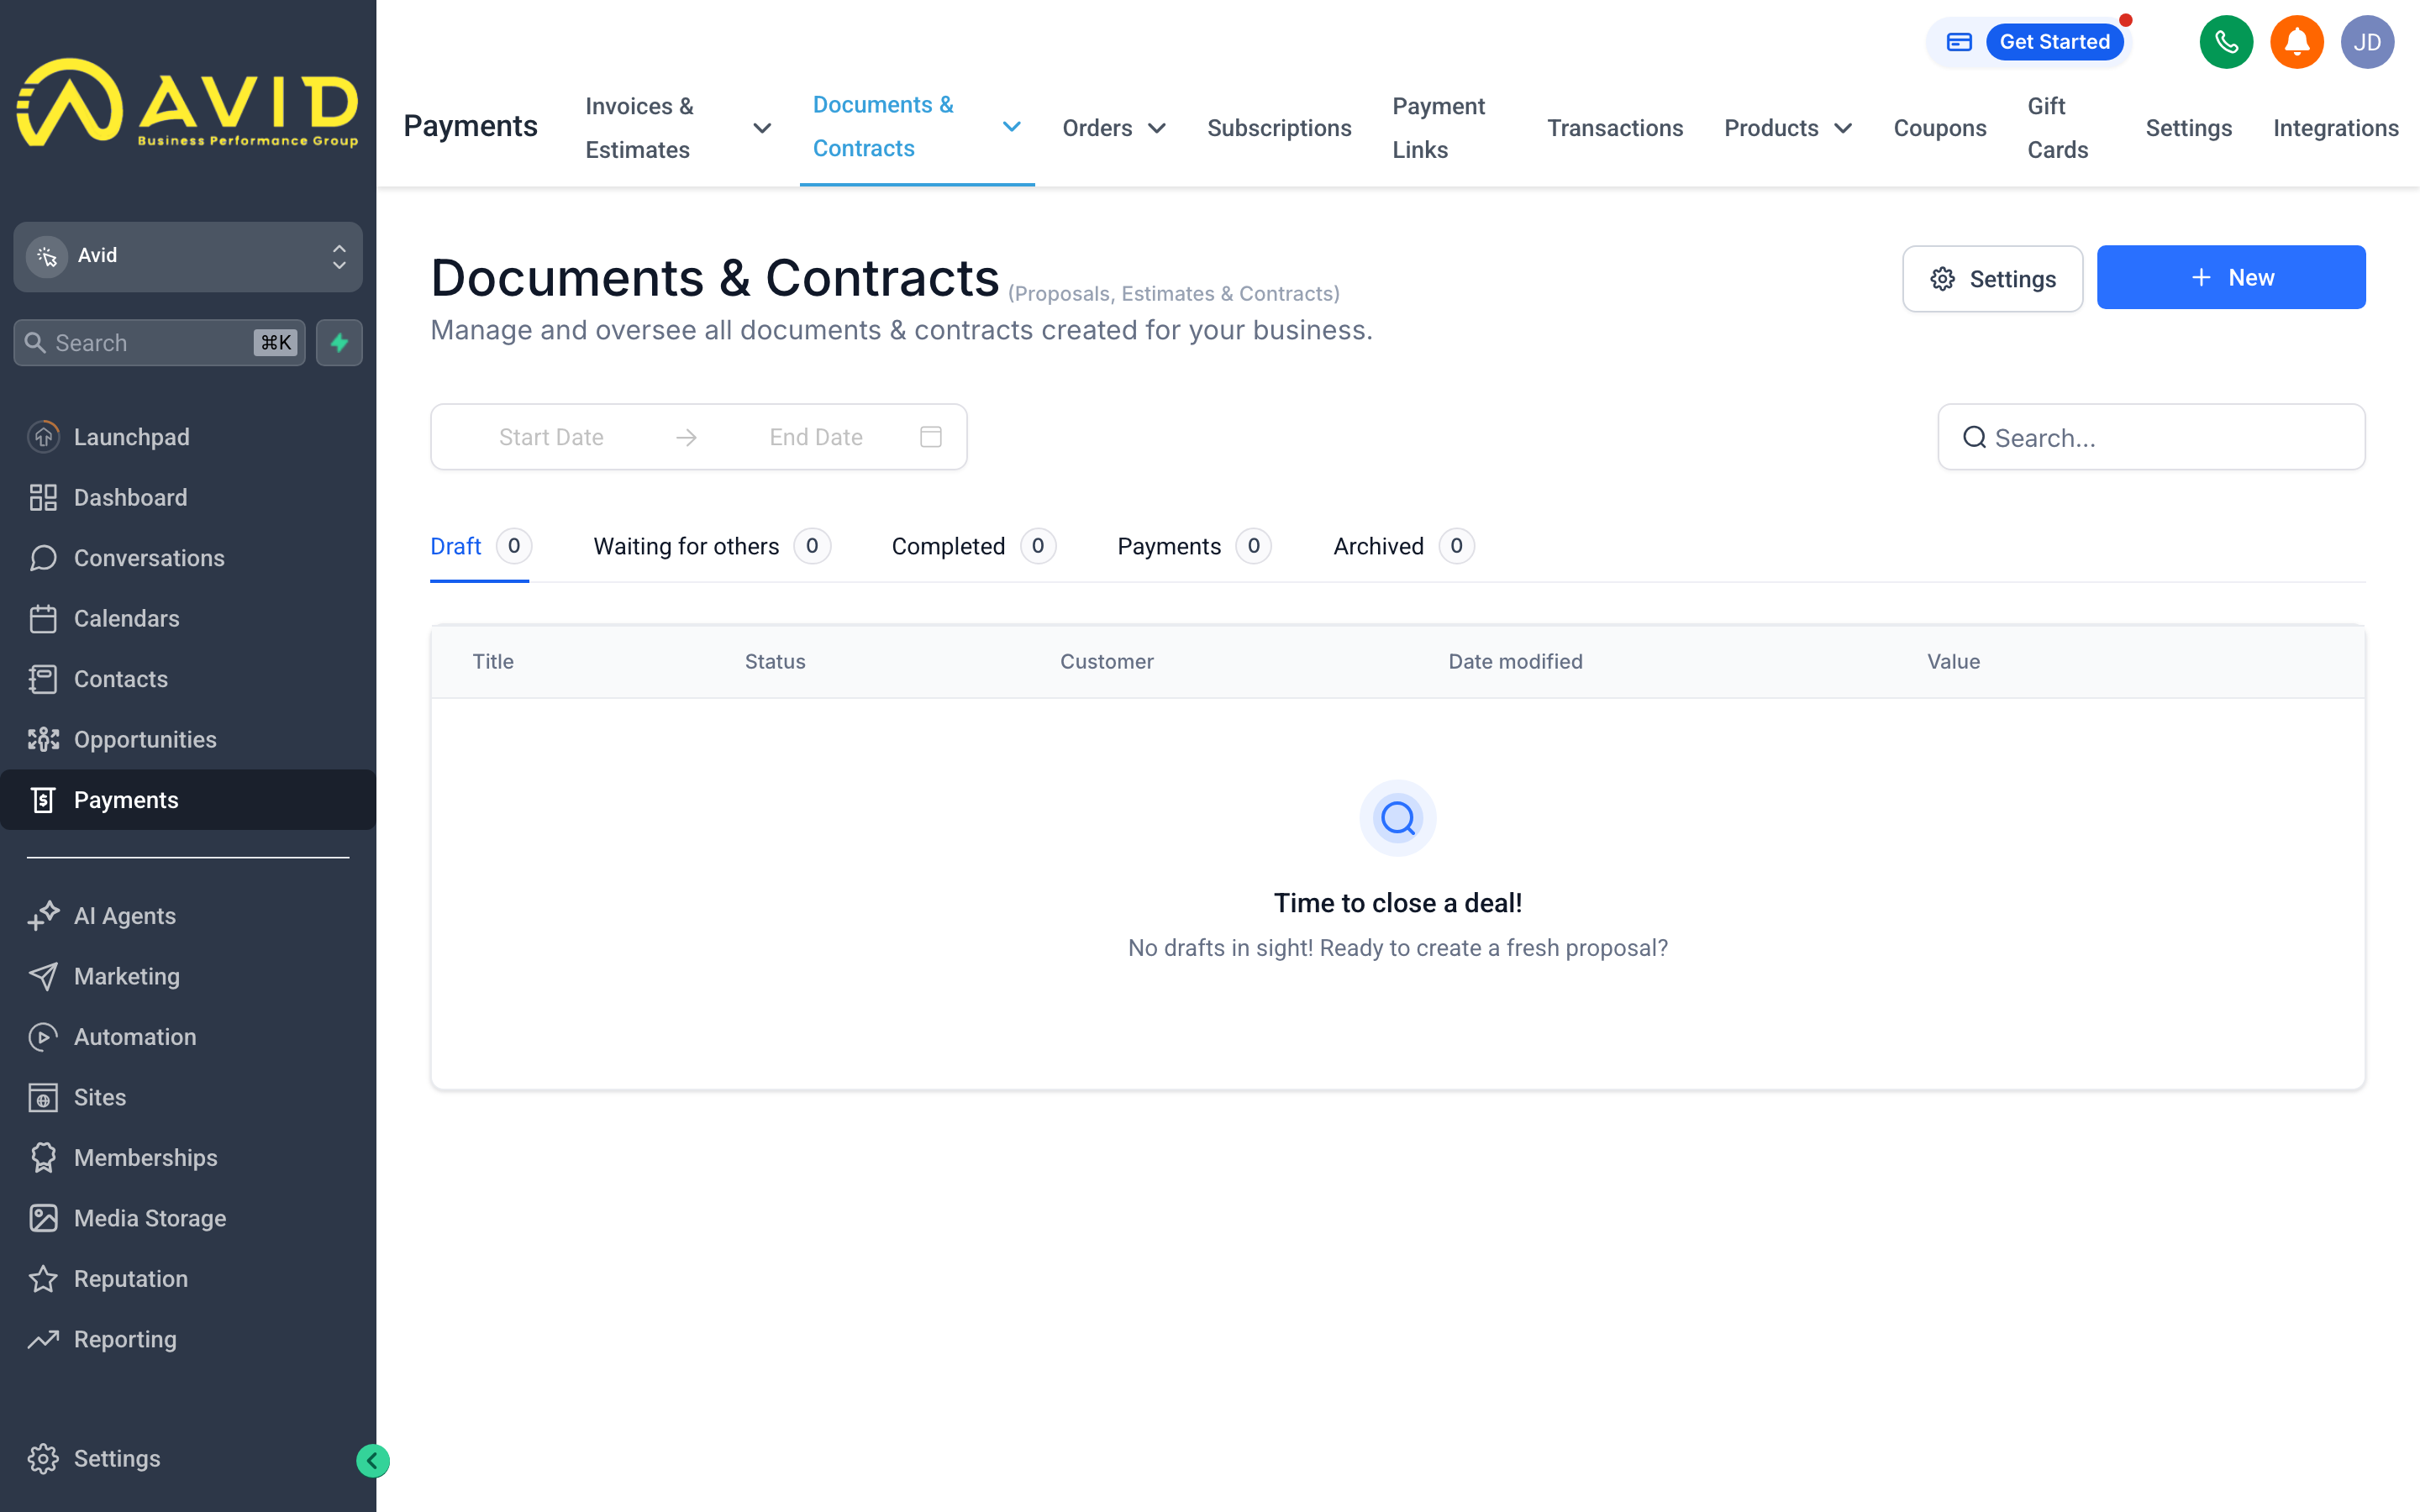Viewport: 2420px width, 1512px height.
Task: Sort by the Title column header
Action: pyautogui.click(x=493, y=662)
